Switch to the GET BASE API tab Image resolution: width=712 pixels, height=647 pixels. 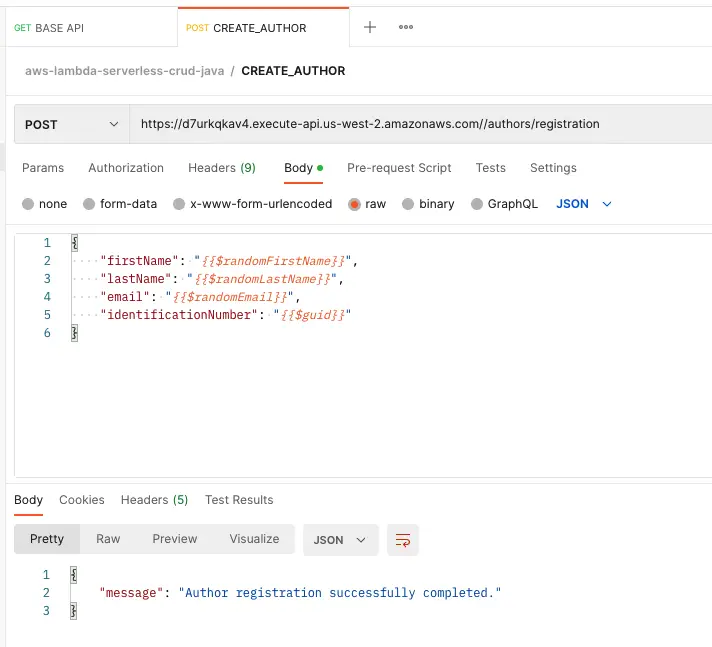(x=91, y=28)
